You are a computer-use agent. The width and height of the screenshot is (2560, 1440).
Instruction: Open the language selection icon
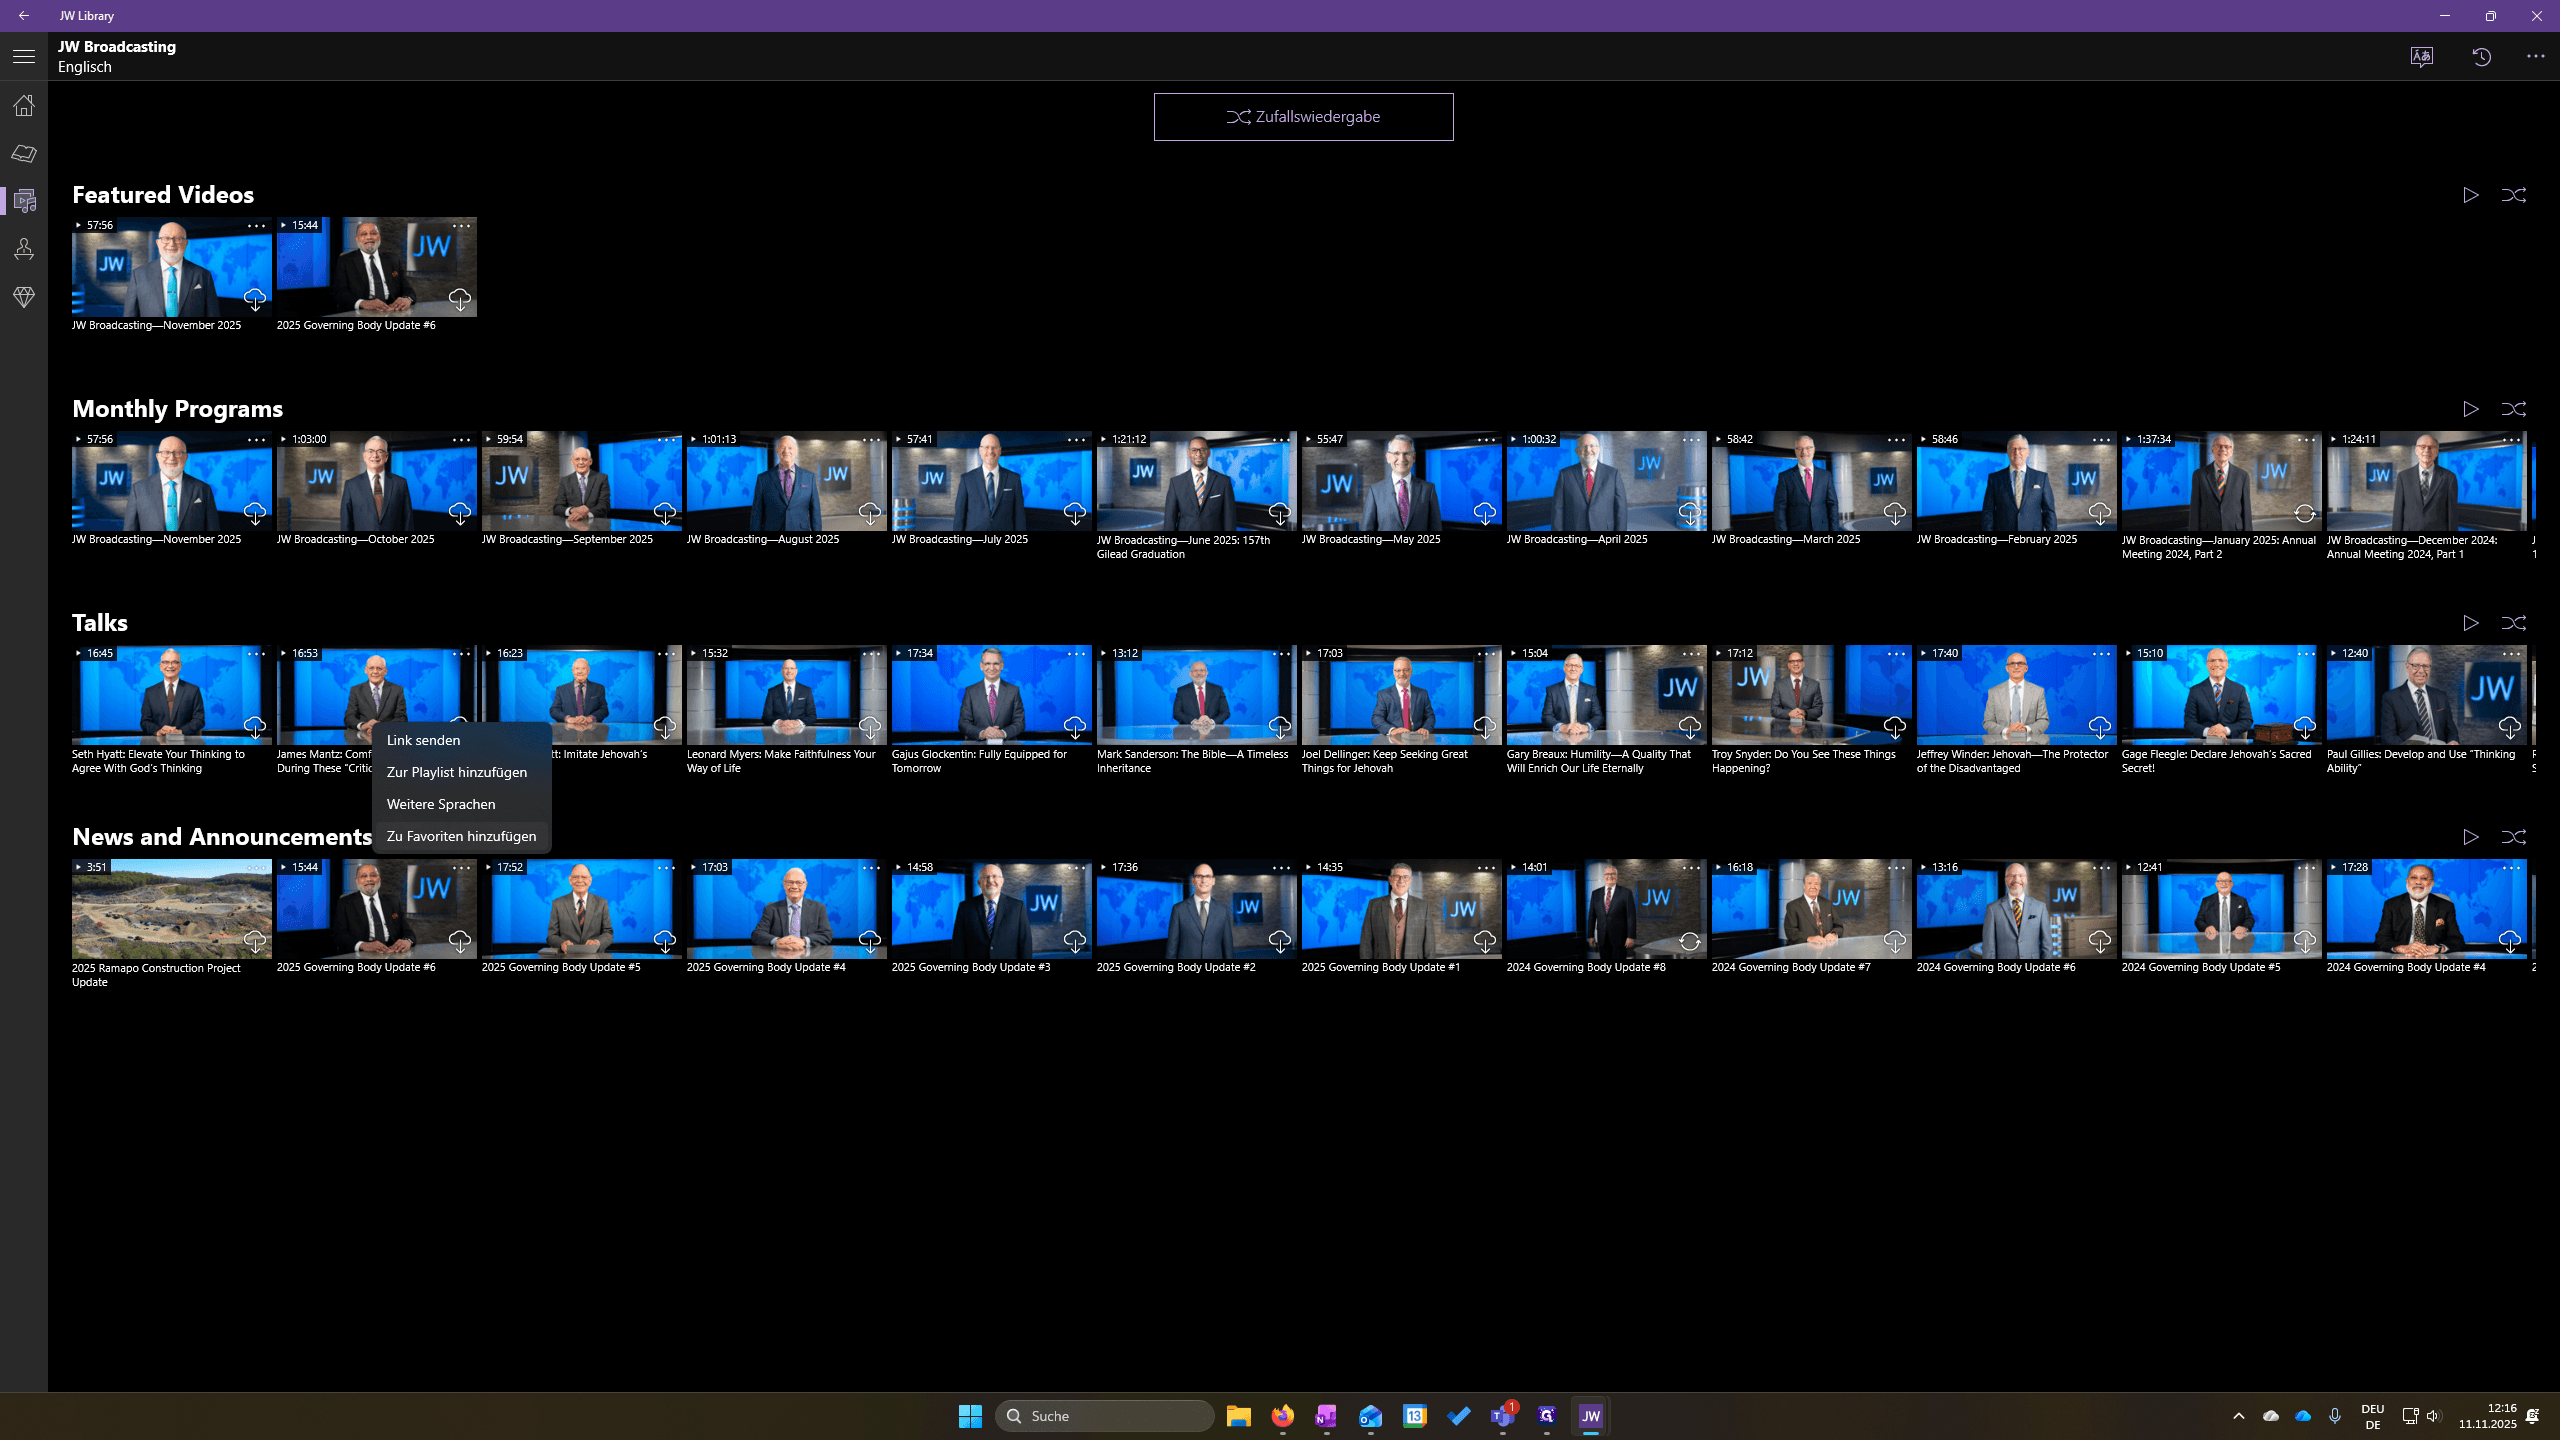click(x=2422, y=57)
